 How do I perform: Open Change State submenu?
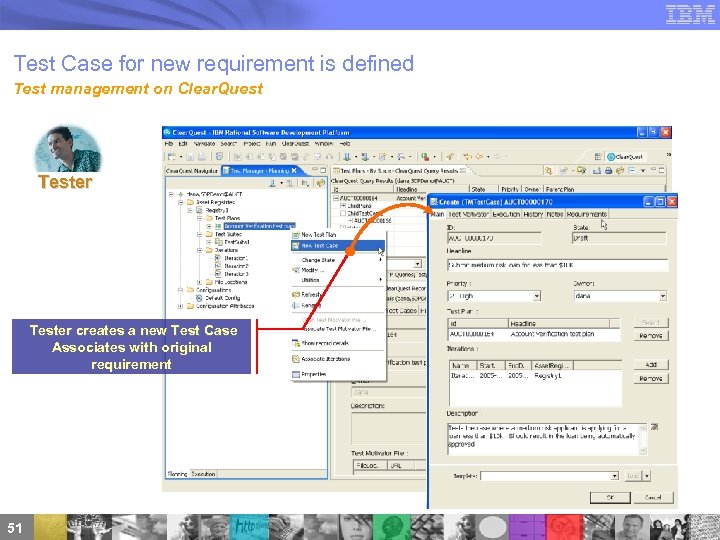[x=338, y=260]
